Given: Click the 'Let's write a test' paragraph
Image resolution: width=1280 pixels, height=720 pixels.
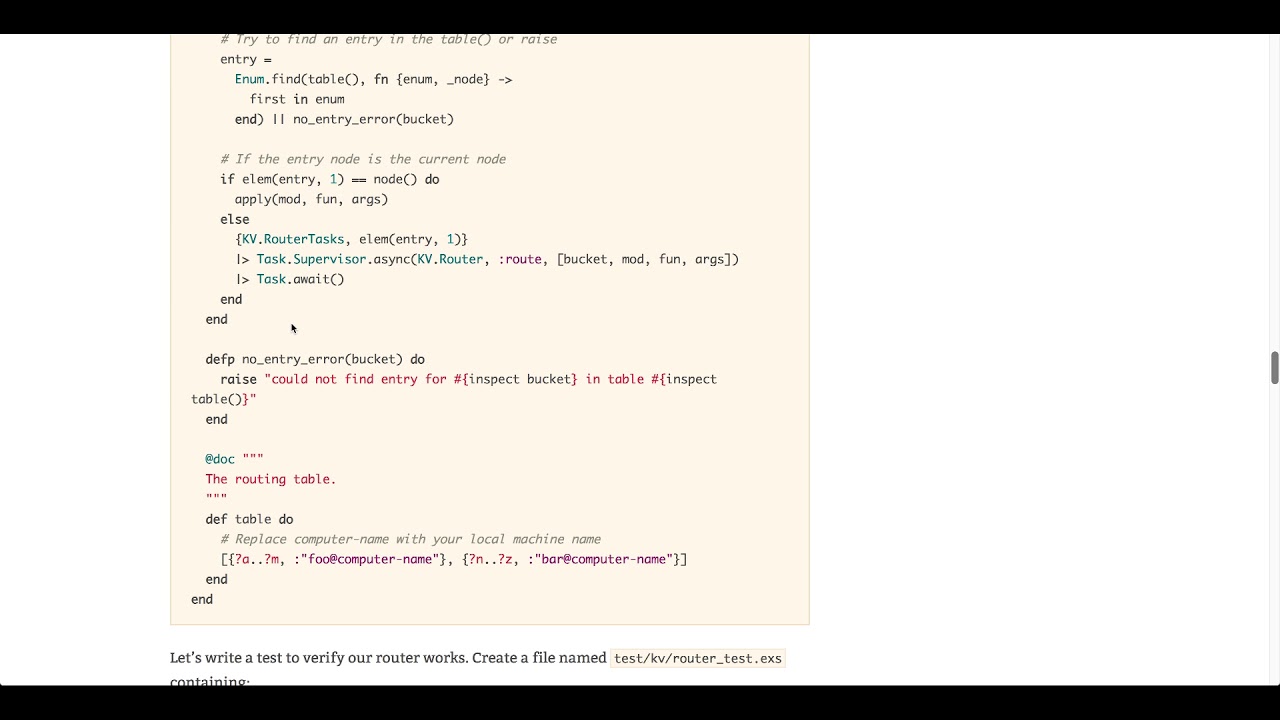Looking at the screenshot, I should coord(478,668).
